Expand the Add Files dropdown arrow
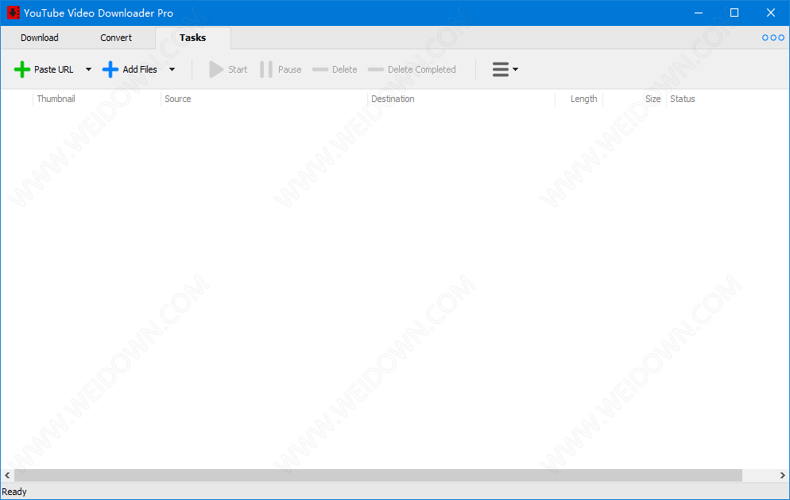Viewport: 790px width, 500px height. tap(172, 70)
